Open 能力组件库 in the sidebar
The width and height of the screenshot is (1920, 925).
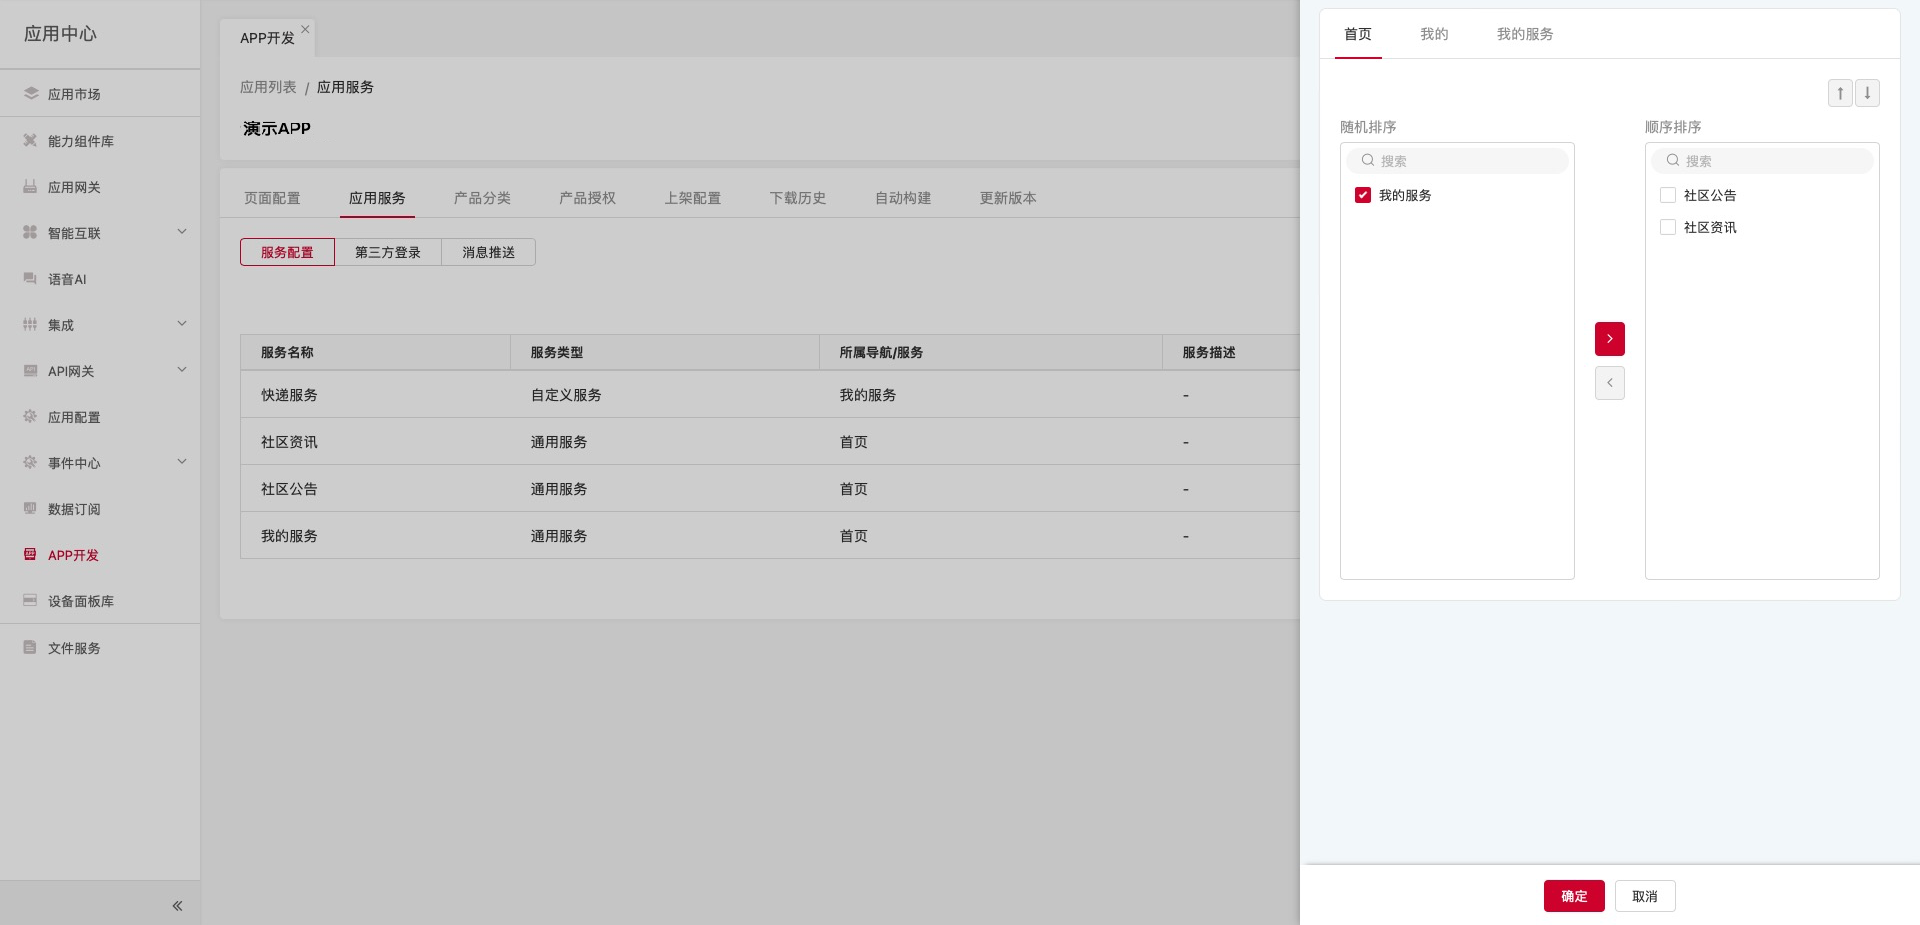80,141
